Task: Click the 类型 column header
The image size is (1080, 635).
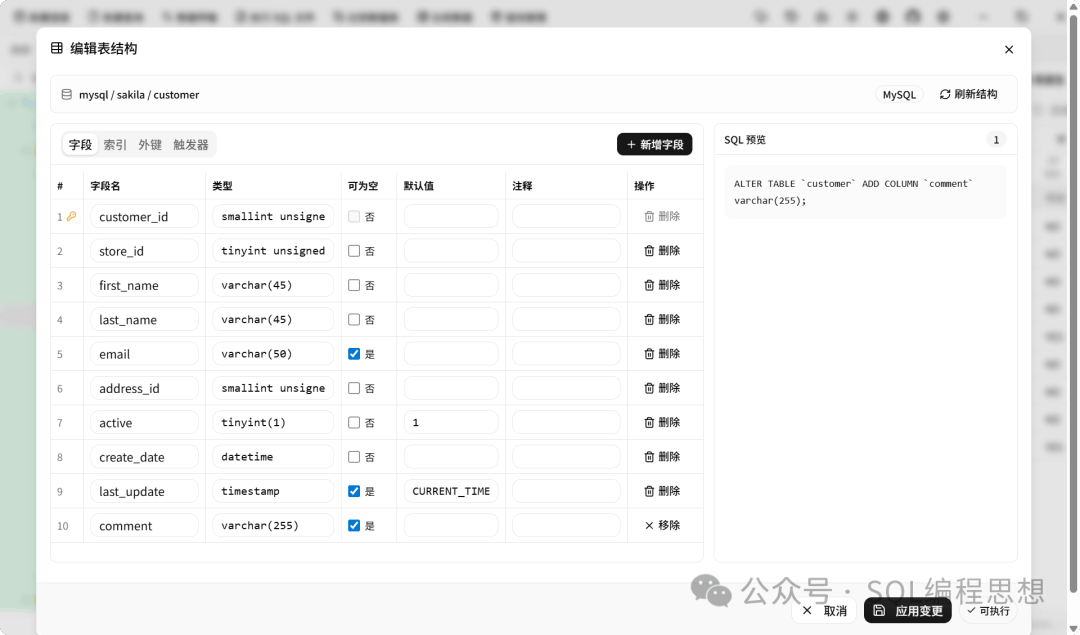Action: 222,186
